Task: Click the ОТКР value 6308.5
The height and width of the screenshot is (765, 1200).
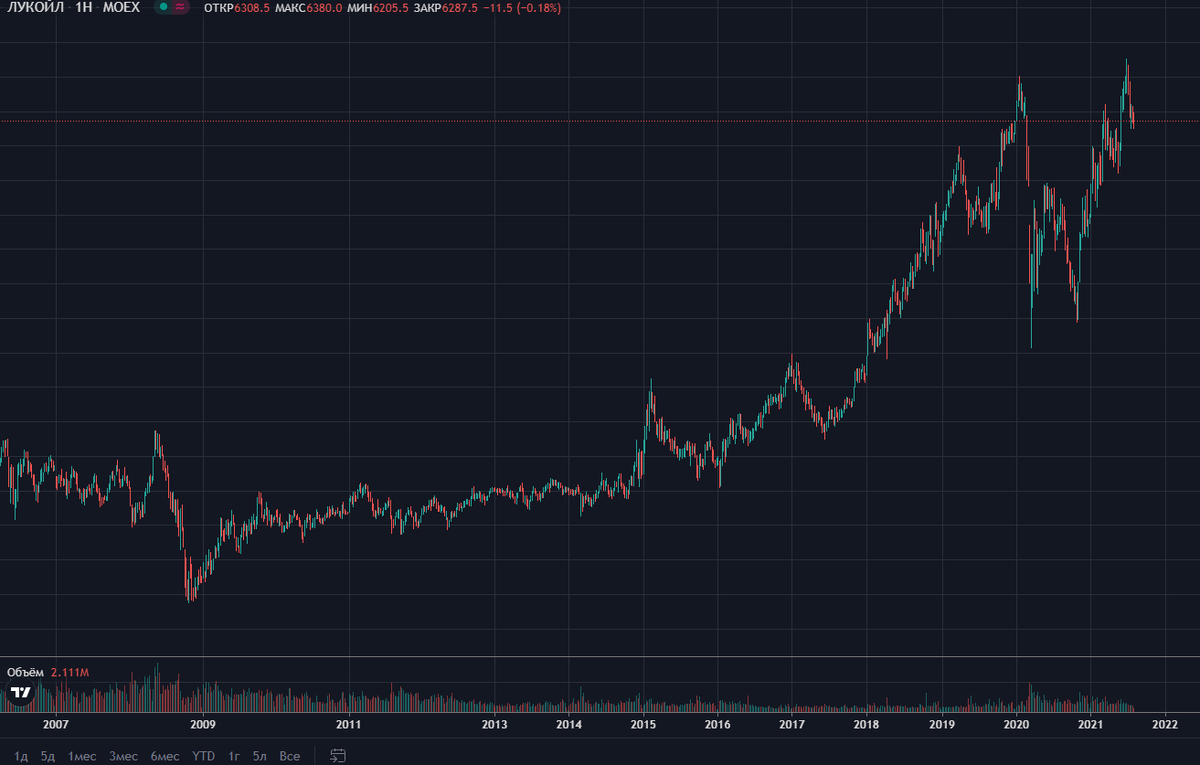Action: (x=251, y=7)
